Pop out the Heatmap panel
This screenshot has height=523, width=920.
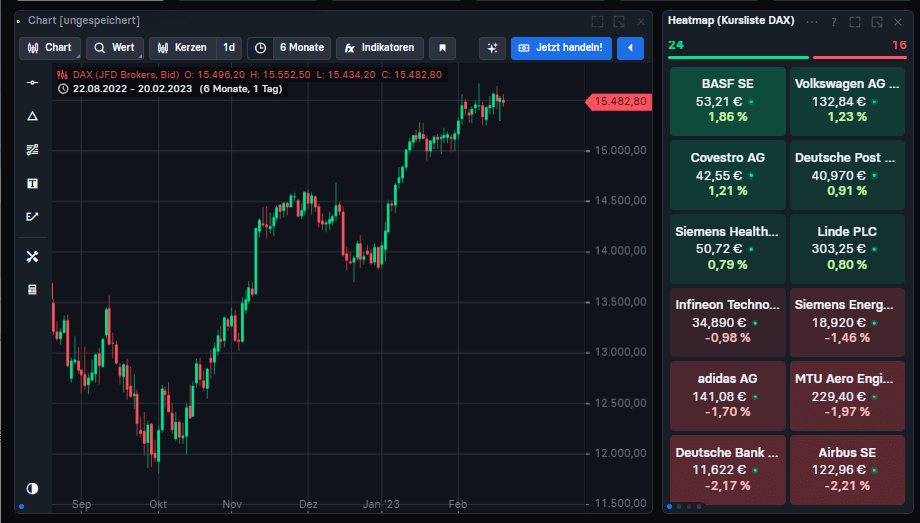click(x=877, y=22)
